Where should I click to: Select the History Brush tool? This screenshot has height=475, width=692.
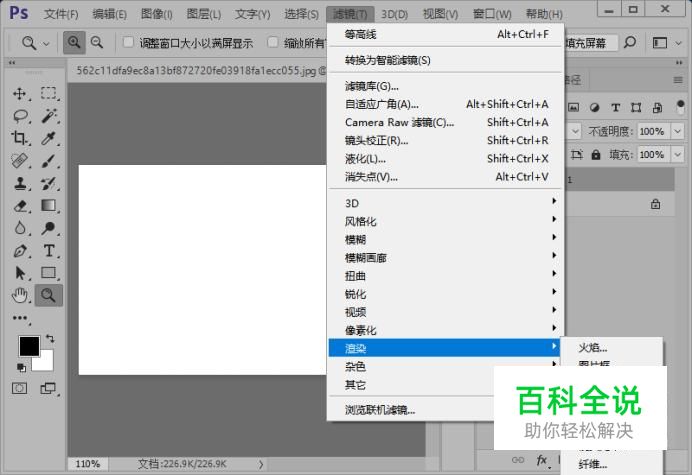coord(48,183)
